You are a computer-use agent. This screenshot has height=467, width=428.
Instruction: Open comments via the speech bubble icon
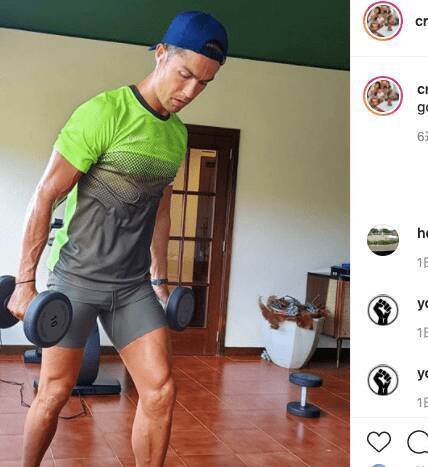tap(418, 442)
